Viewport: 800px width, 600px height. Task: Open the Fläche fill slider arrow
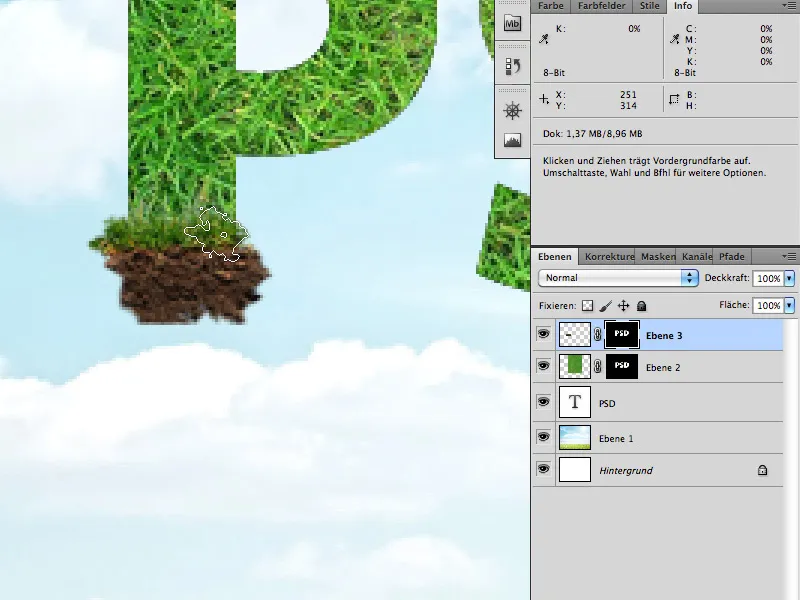point(790,305)
